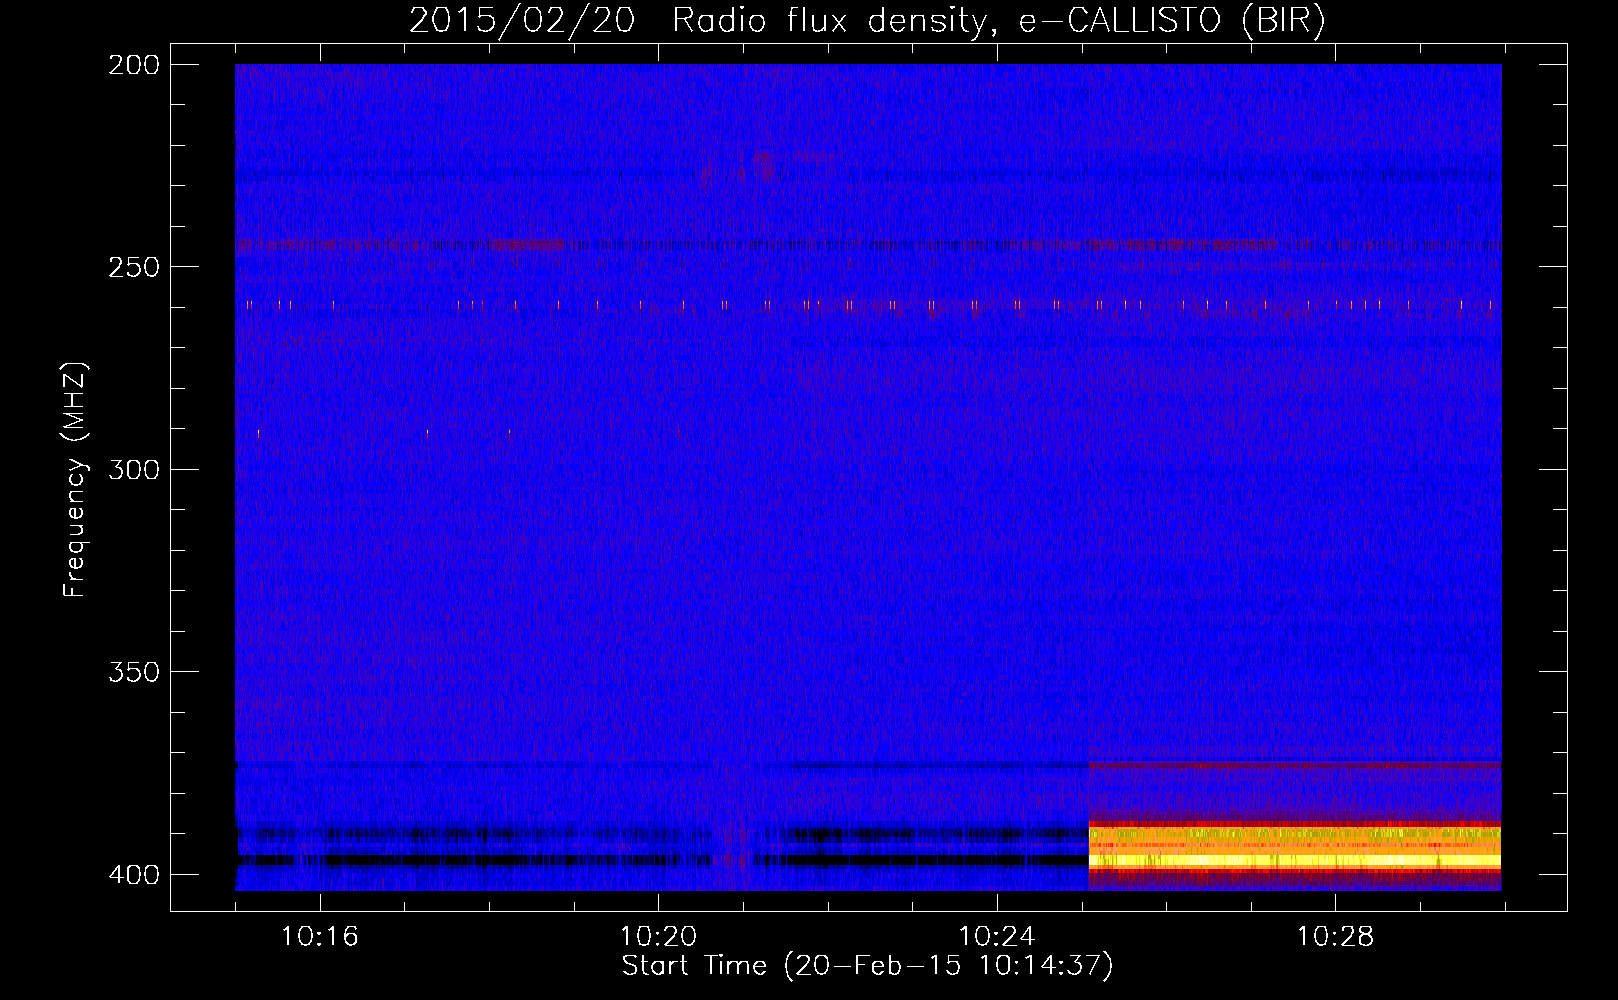Click the 10:28 time tick label
1618x1000 pixels.
[x=1336, y=936]
